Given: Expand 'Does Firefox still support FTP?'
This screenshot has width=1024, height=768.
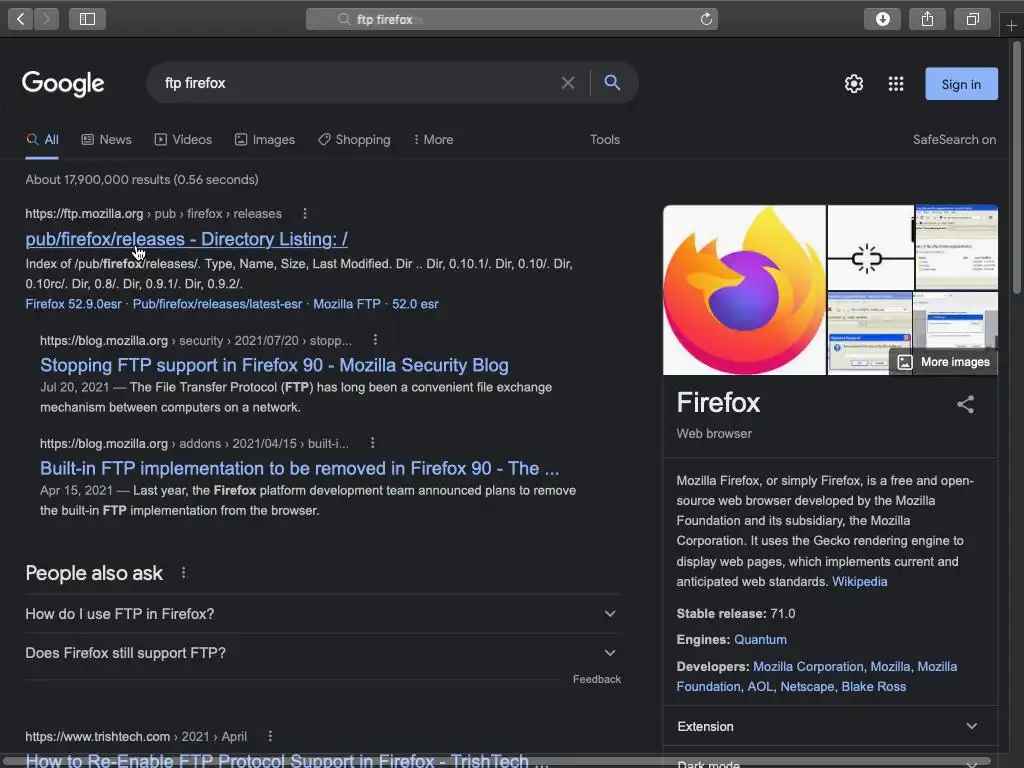Looking at the screenshot, I should pyautogui.click(x=322, y=653).
